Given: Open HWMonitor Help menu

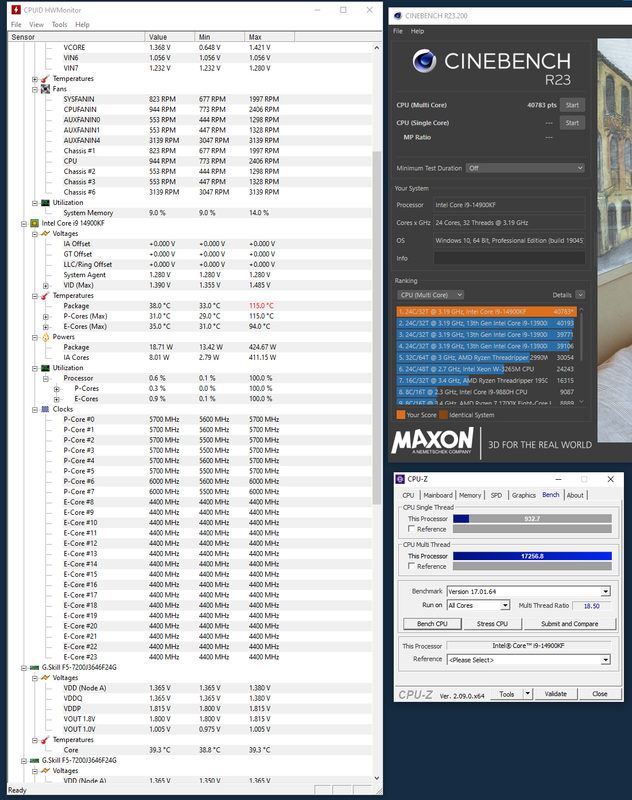Looking at the screenshot, I should point(82,24).
